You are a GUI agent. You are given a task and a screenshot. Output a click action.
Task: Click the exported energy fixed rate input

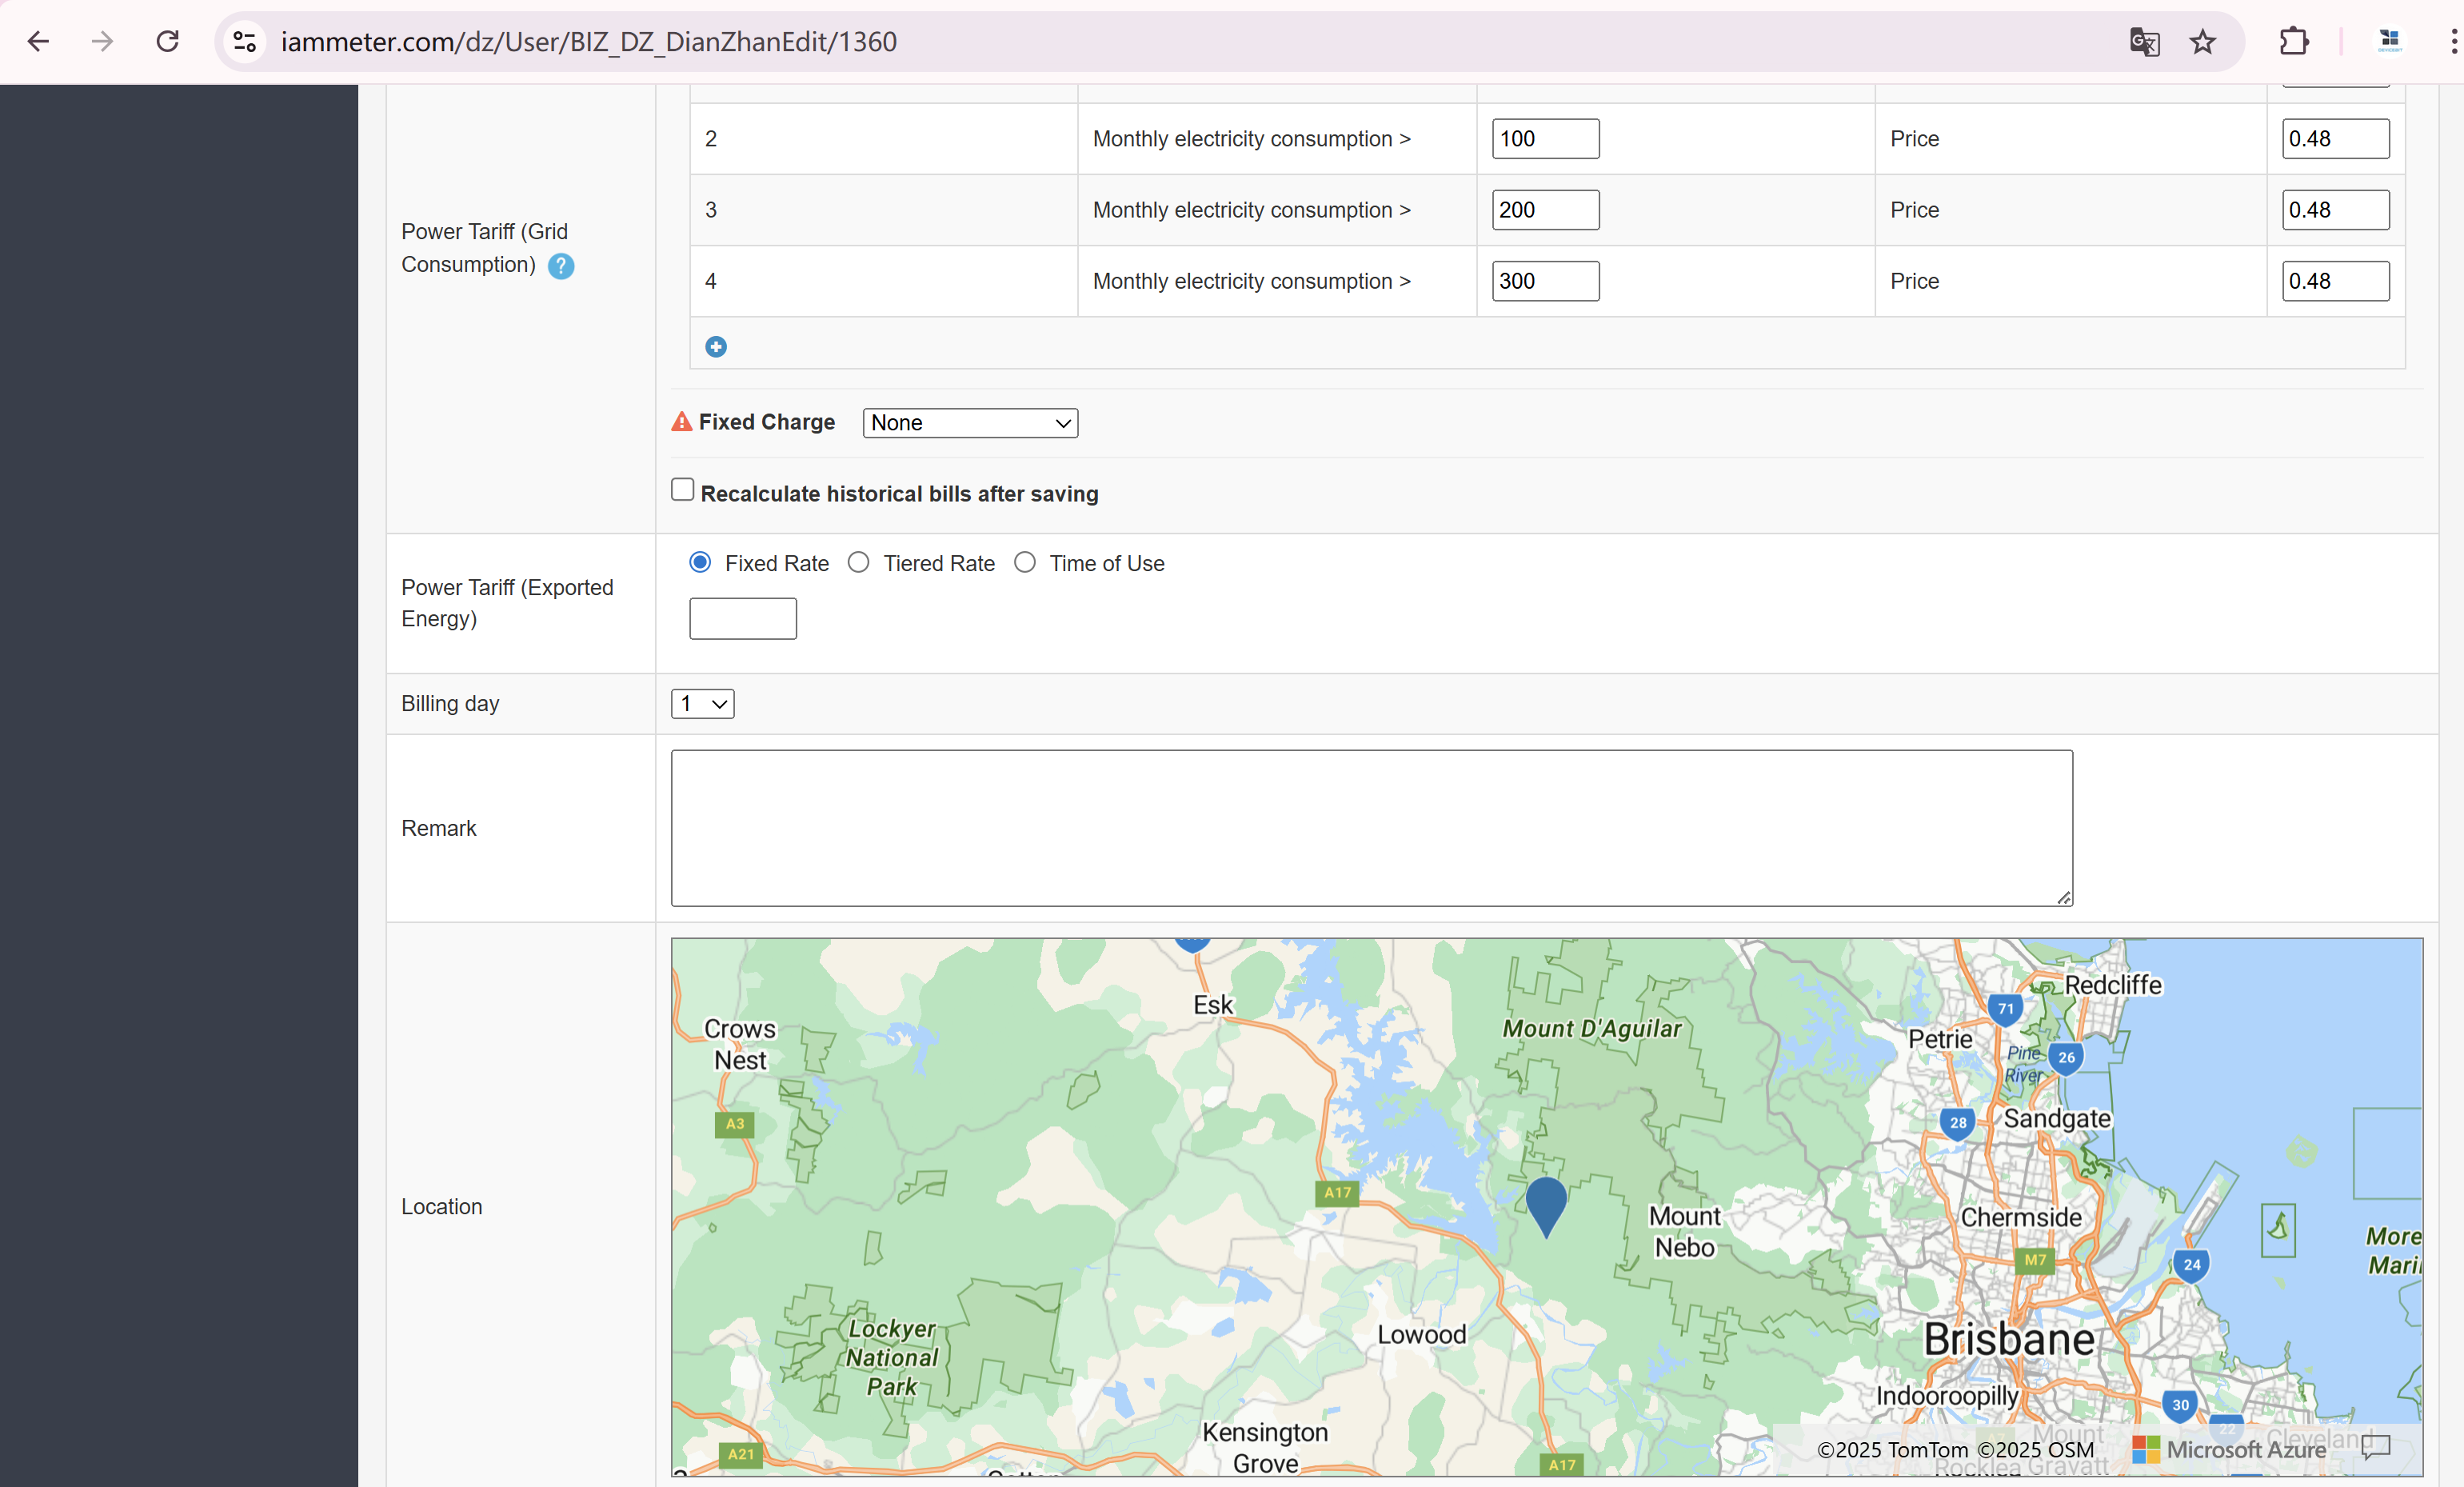click(x=743, y=619)
